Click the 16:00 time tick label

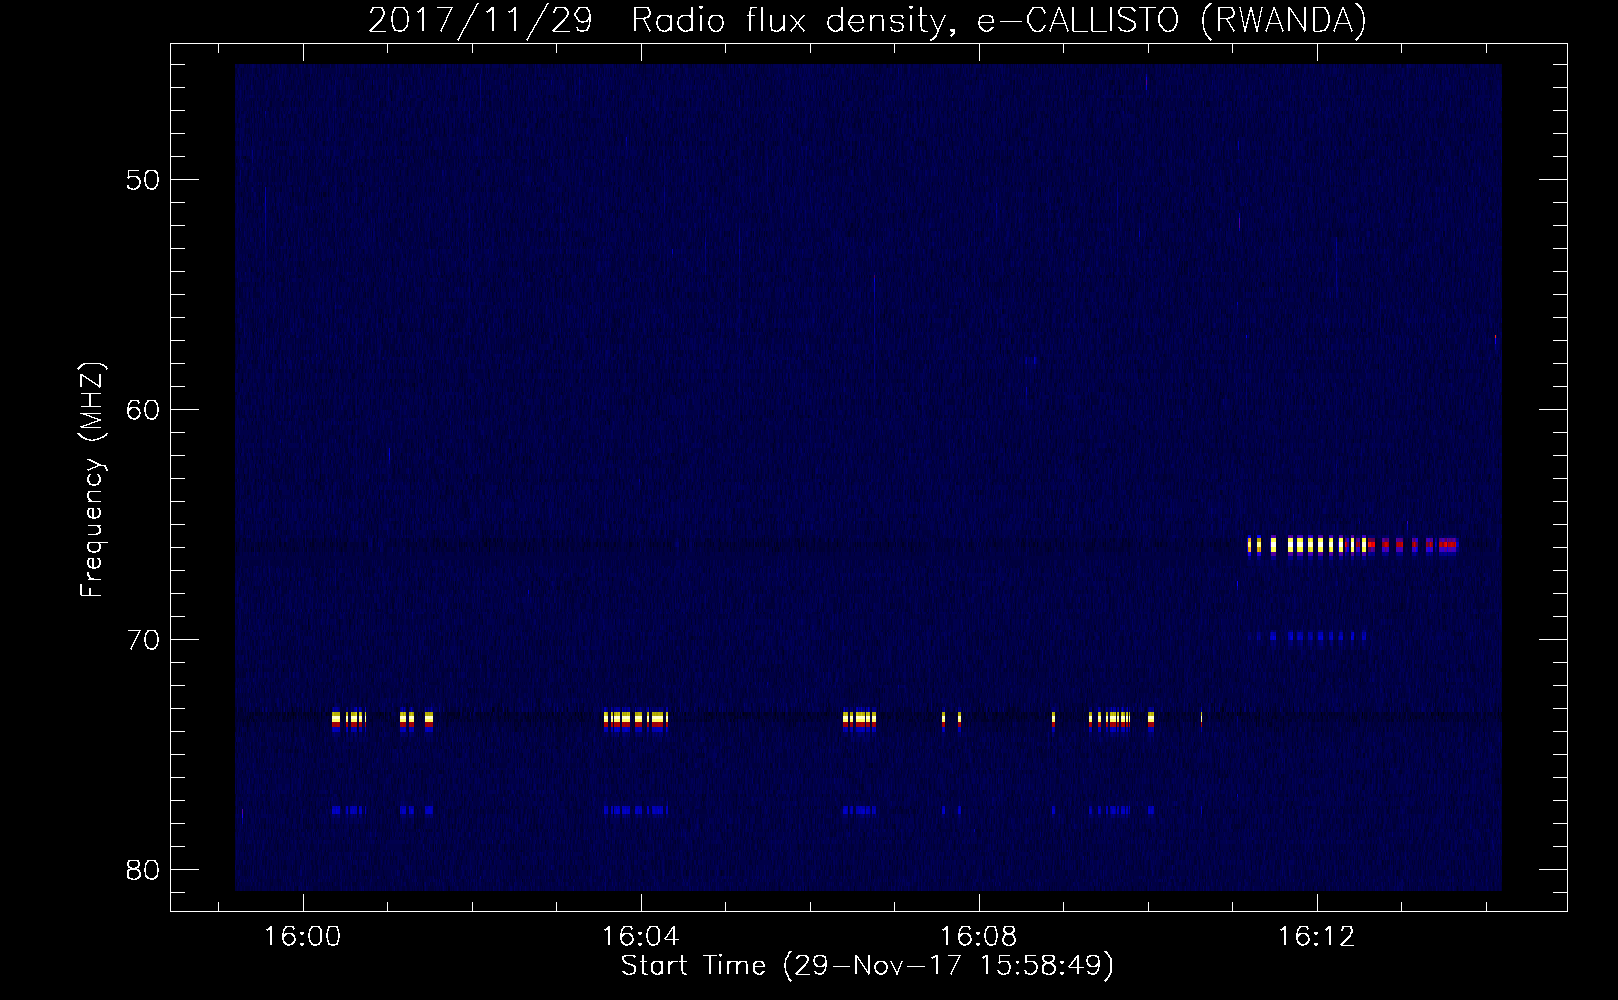coord(302,936)
